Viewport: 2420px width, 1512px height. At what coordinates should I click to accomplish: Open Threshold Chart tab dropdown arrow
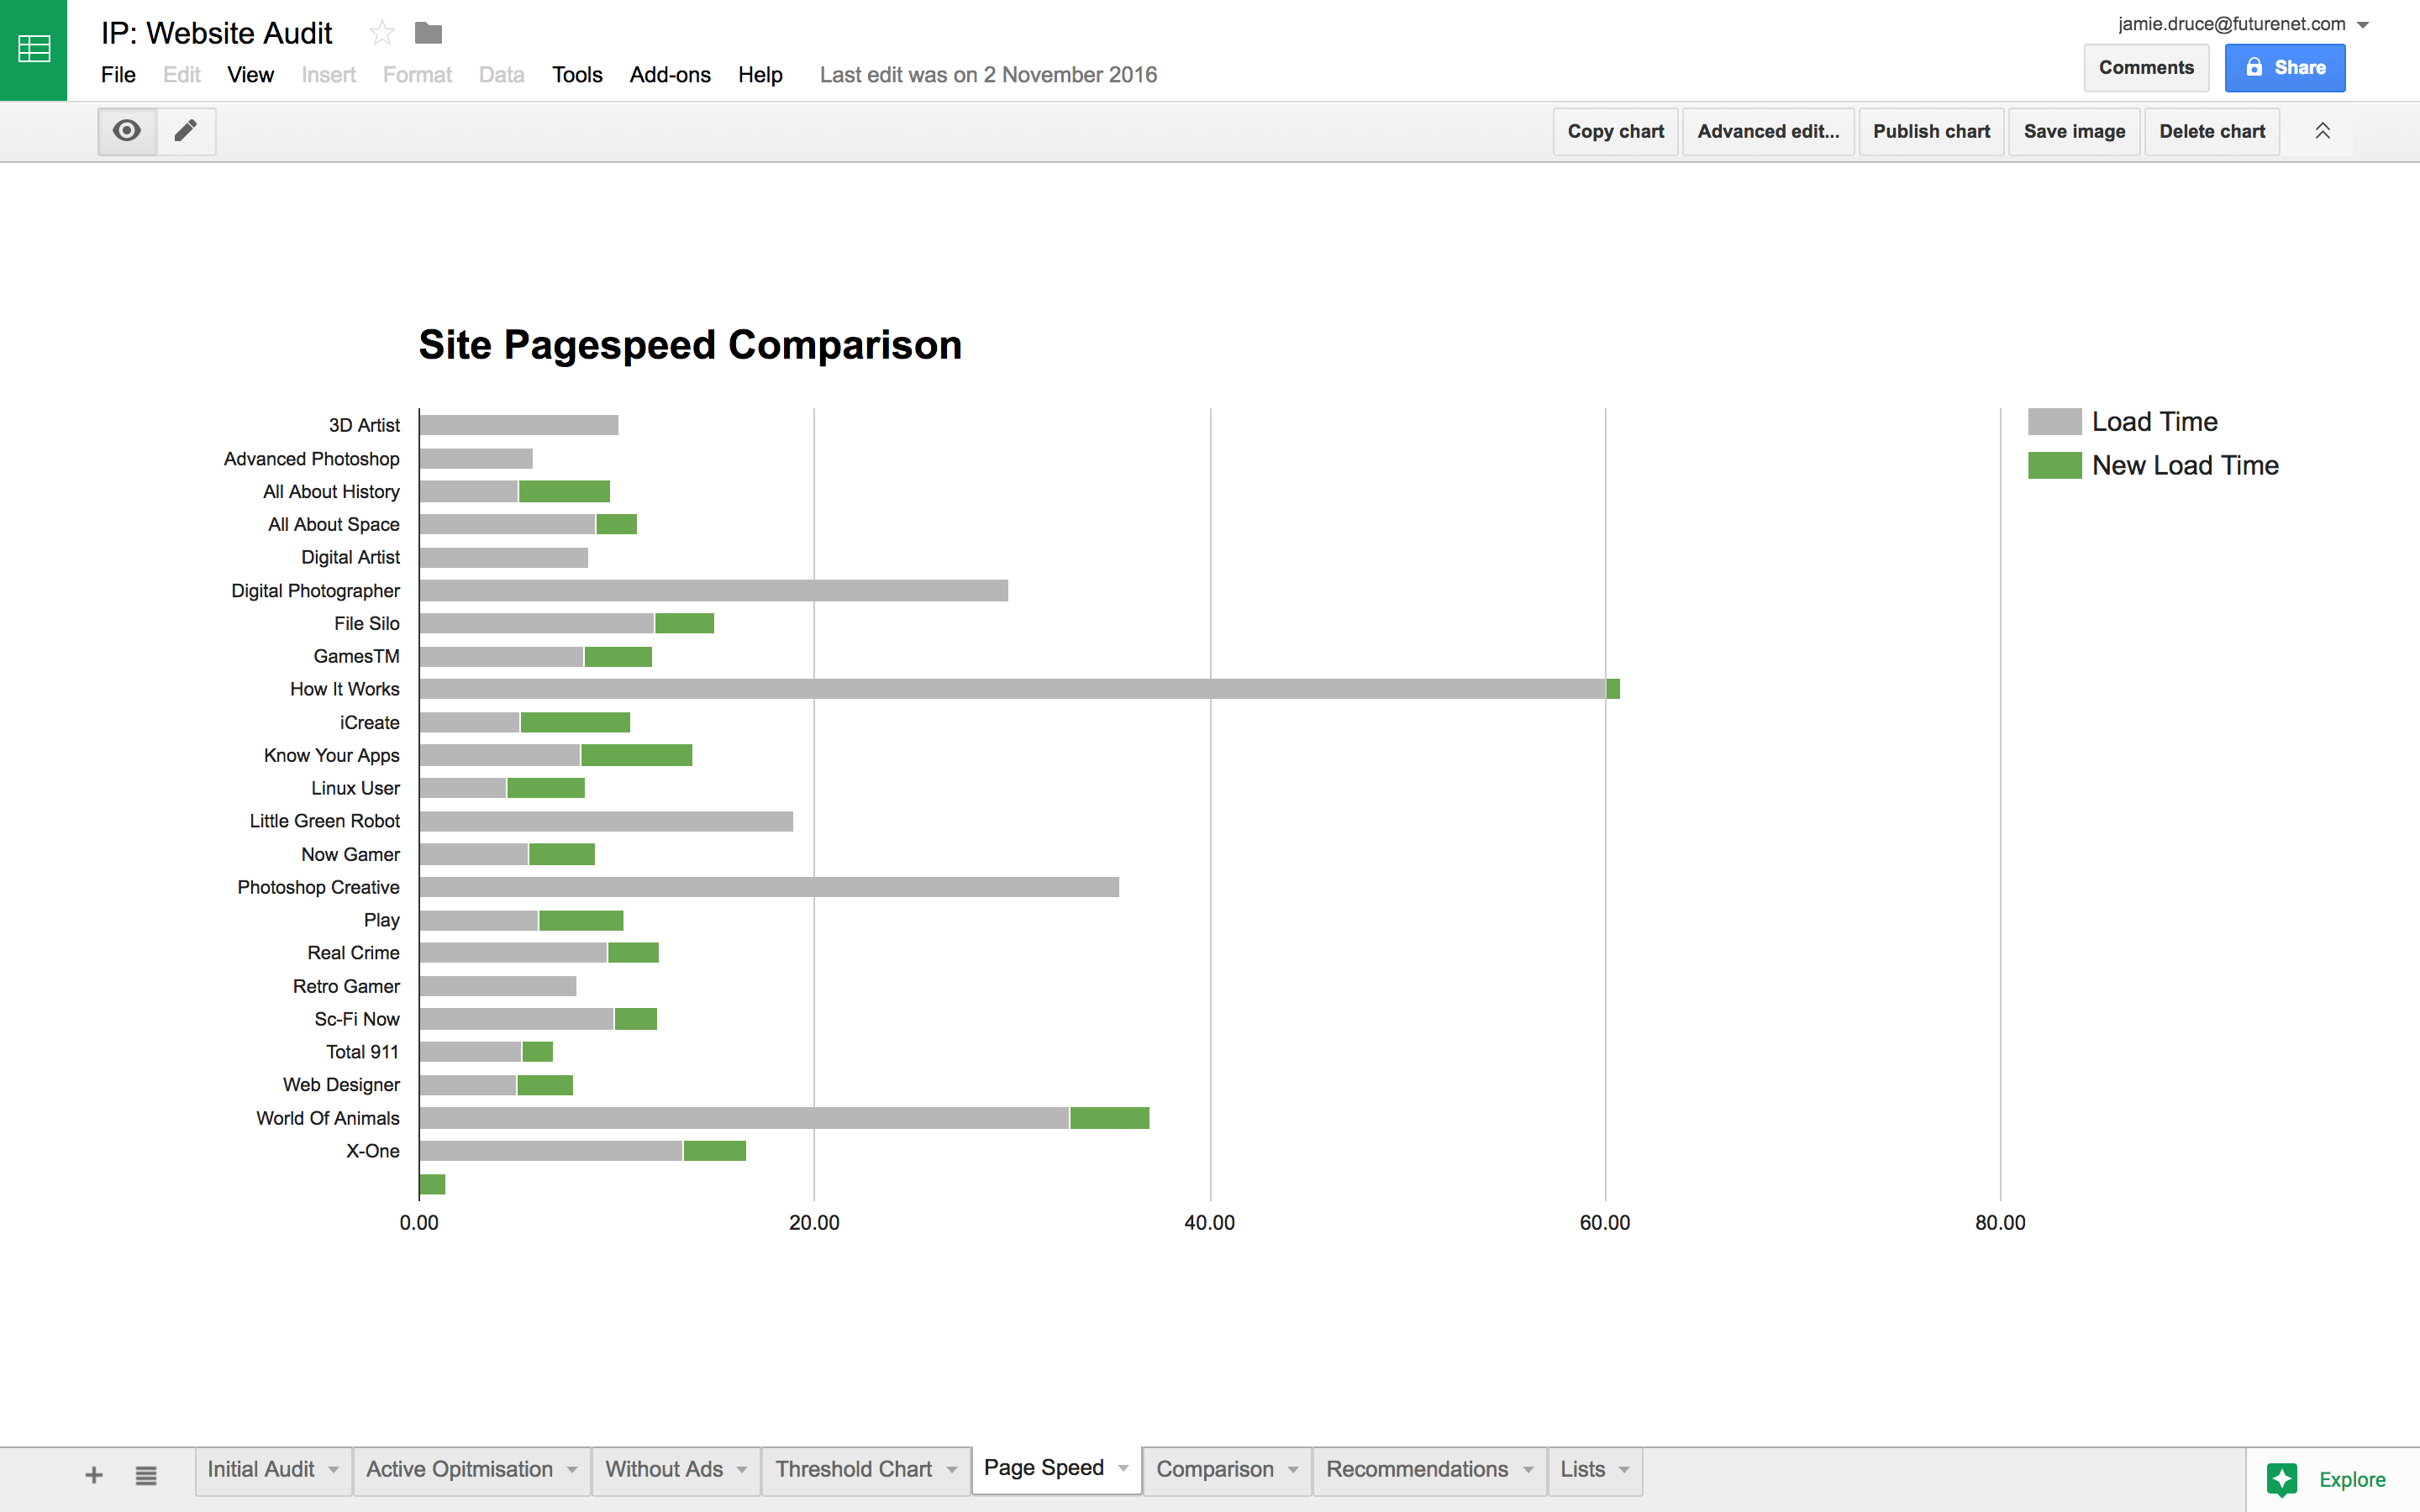(952, 1470)
